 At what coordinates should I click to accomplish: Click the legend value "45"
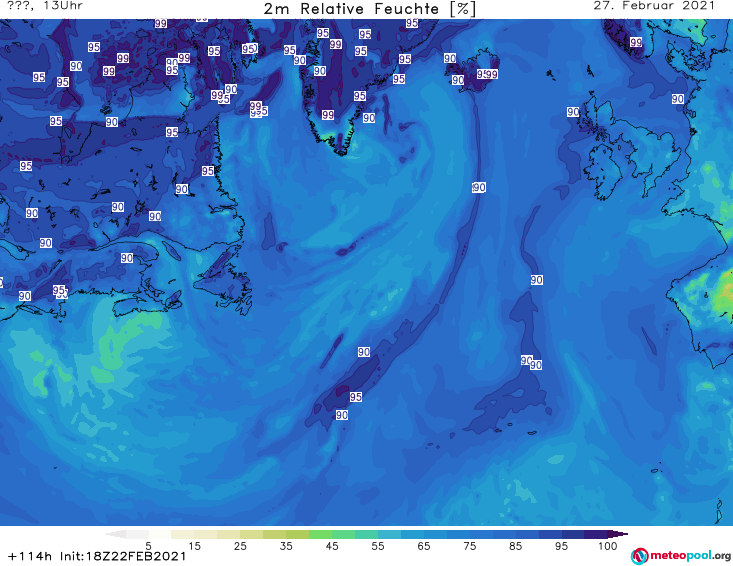coord(332,546)
